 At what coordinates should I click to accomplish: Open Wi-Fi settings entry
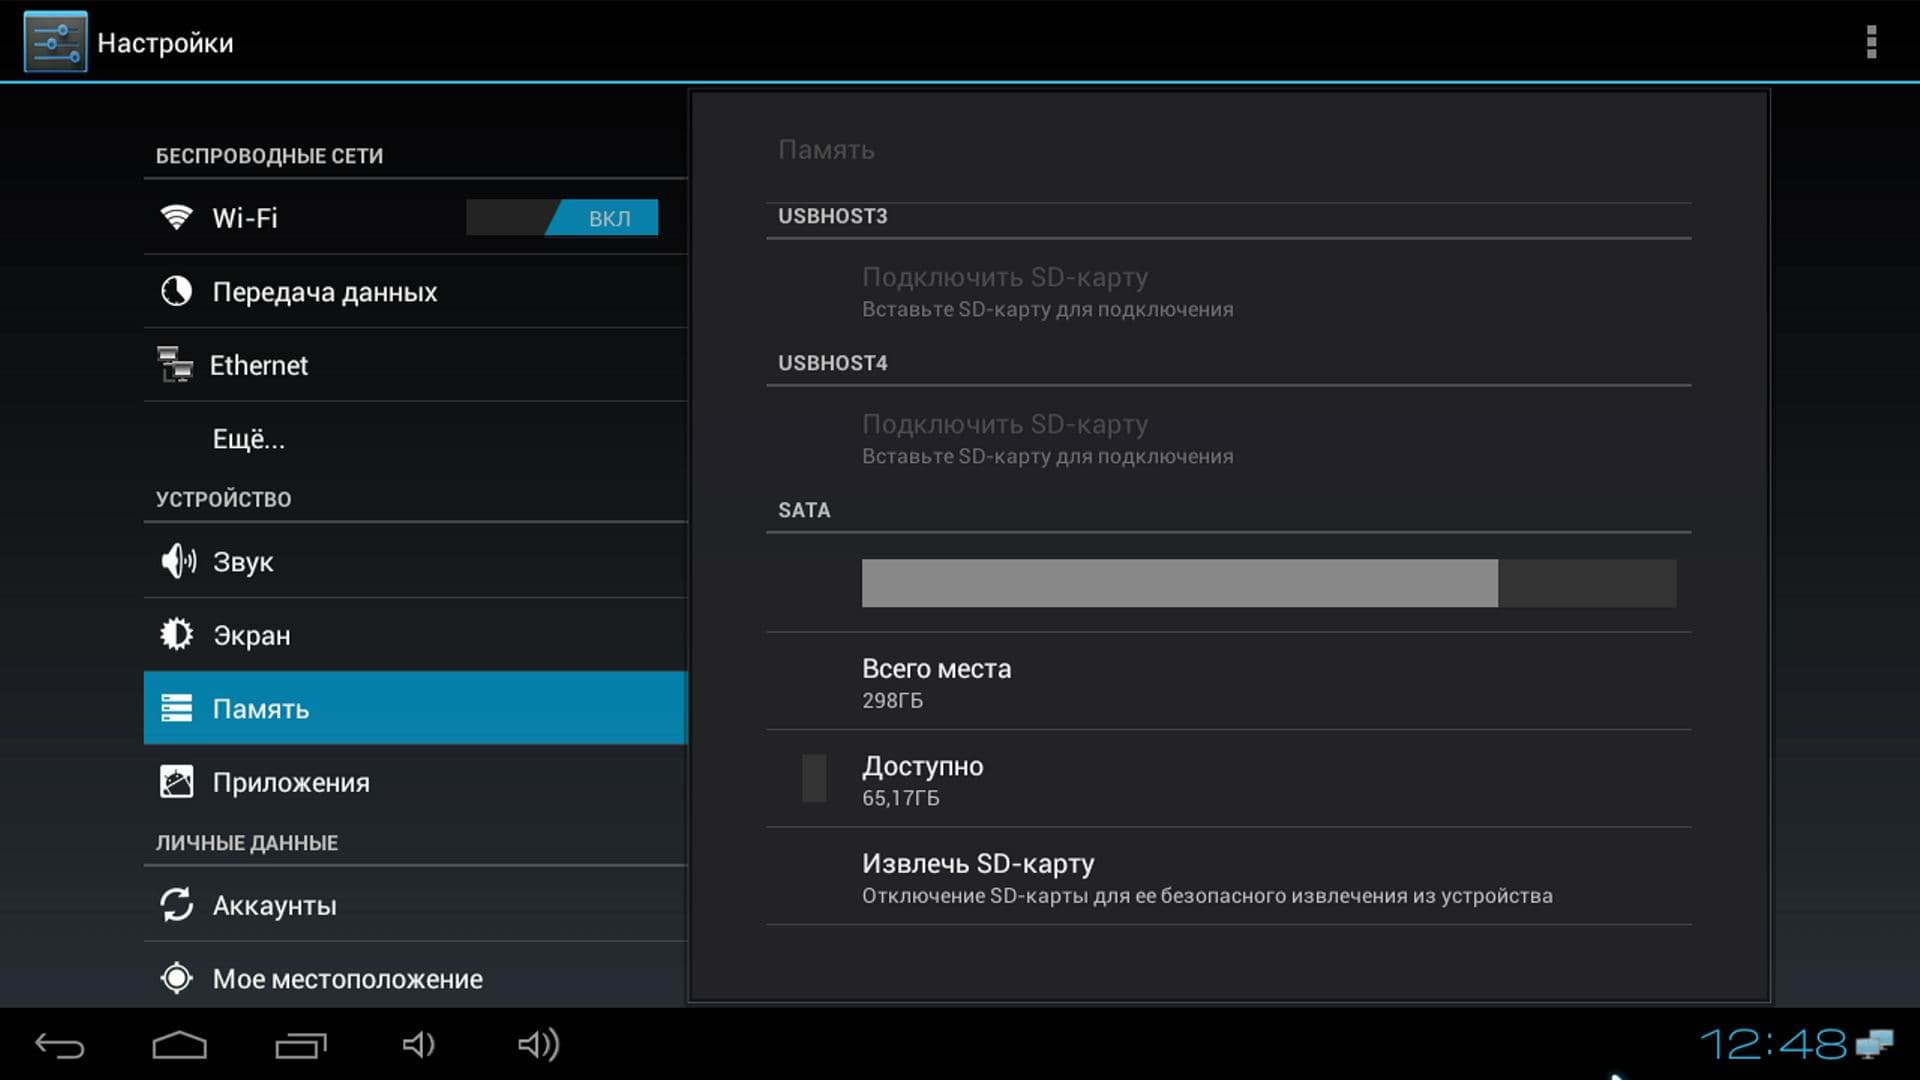245,218
